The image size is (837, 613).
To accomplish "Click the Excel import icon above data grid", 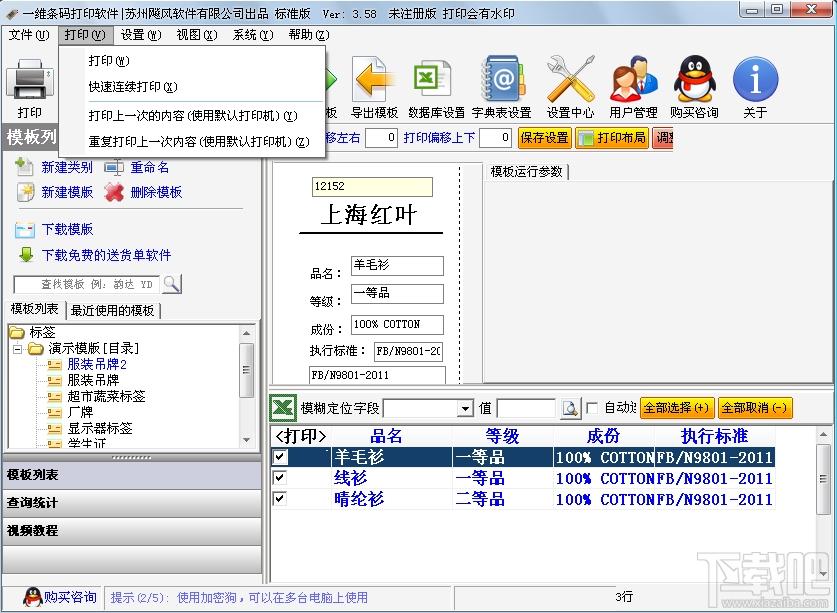I will (x=282, y=408).
